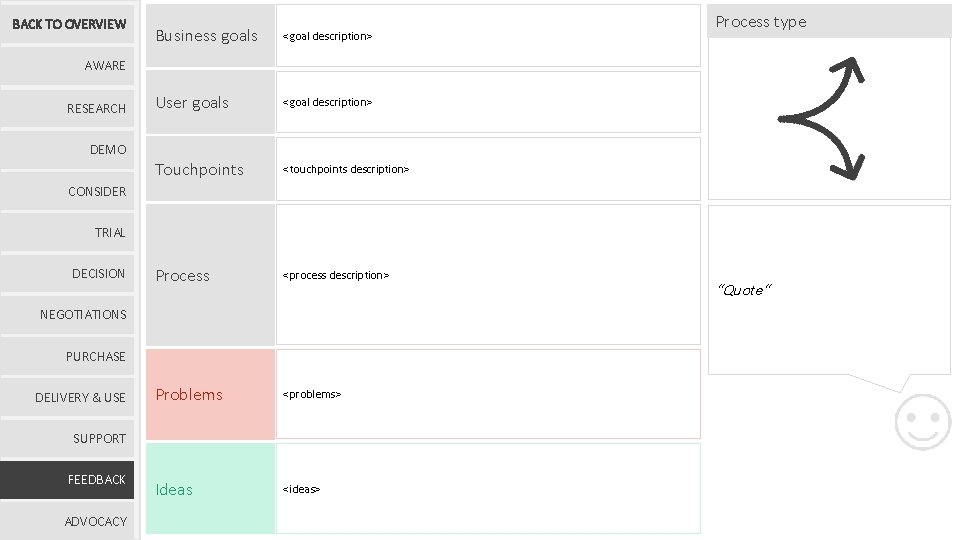Click the Quote speech bubble
Screen dimensions: 960x540
(828, 290)
